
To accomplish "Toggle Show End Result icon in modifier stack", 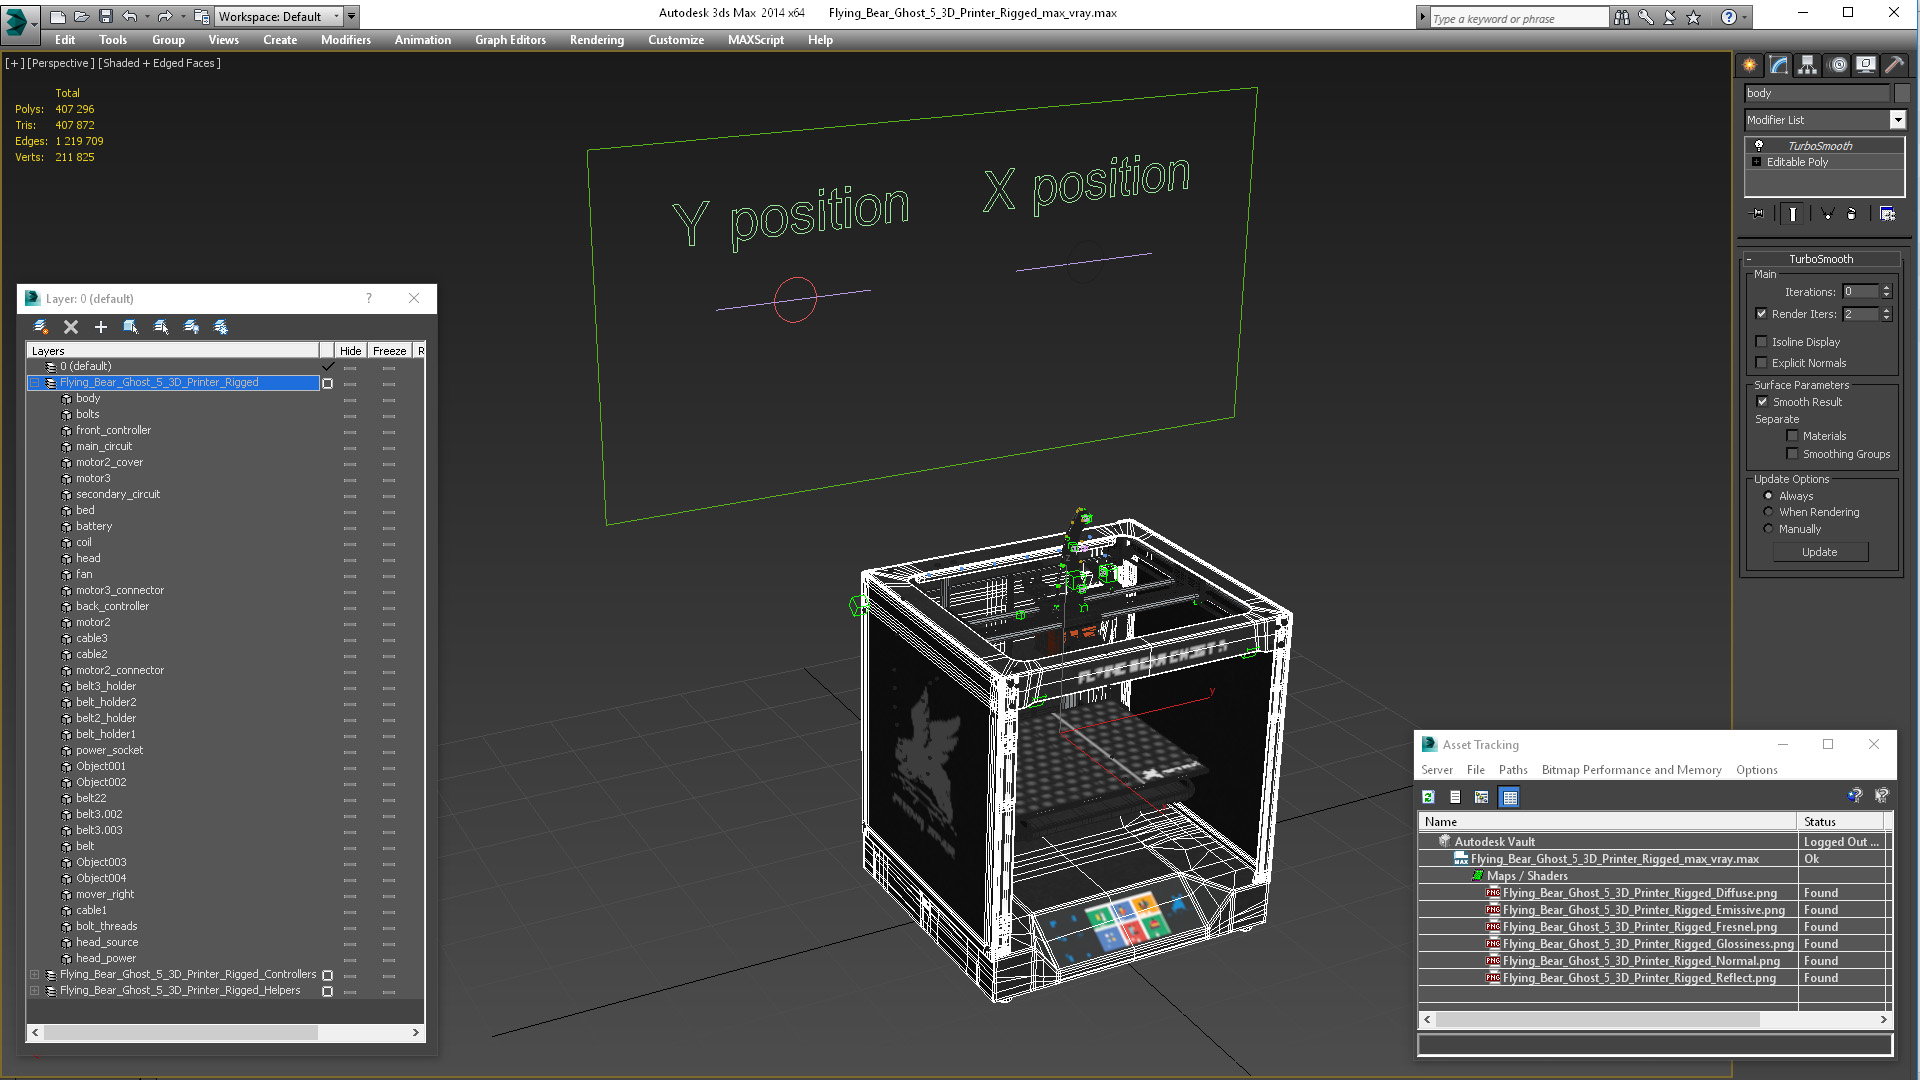I will click(1792, 214).
